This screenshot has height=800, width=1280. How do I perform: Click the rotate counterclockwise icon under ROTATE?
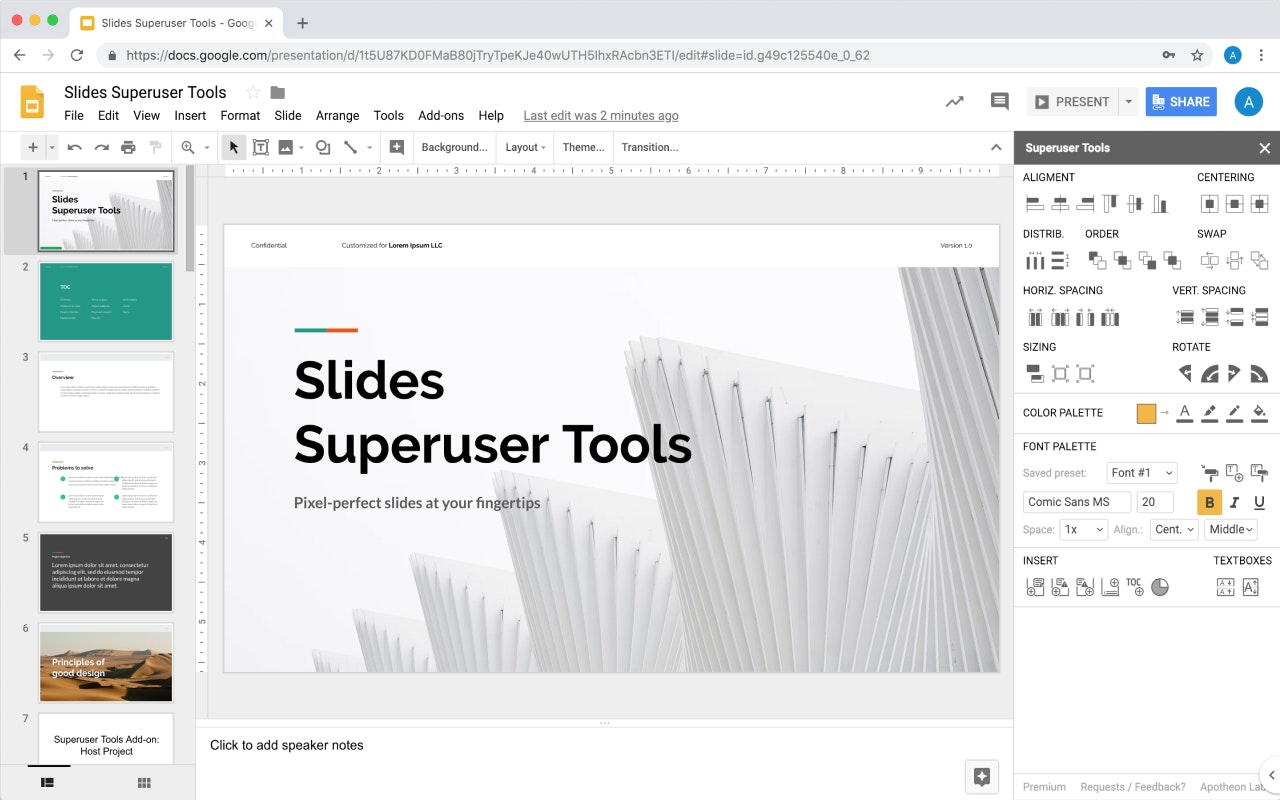1185,373
